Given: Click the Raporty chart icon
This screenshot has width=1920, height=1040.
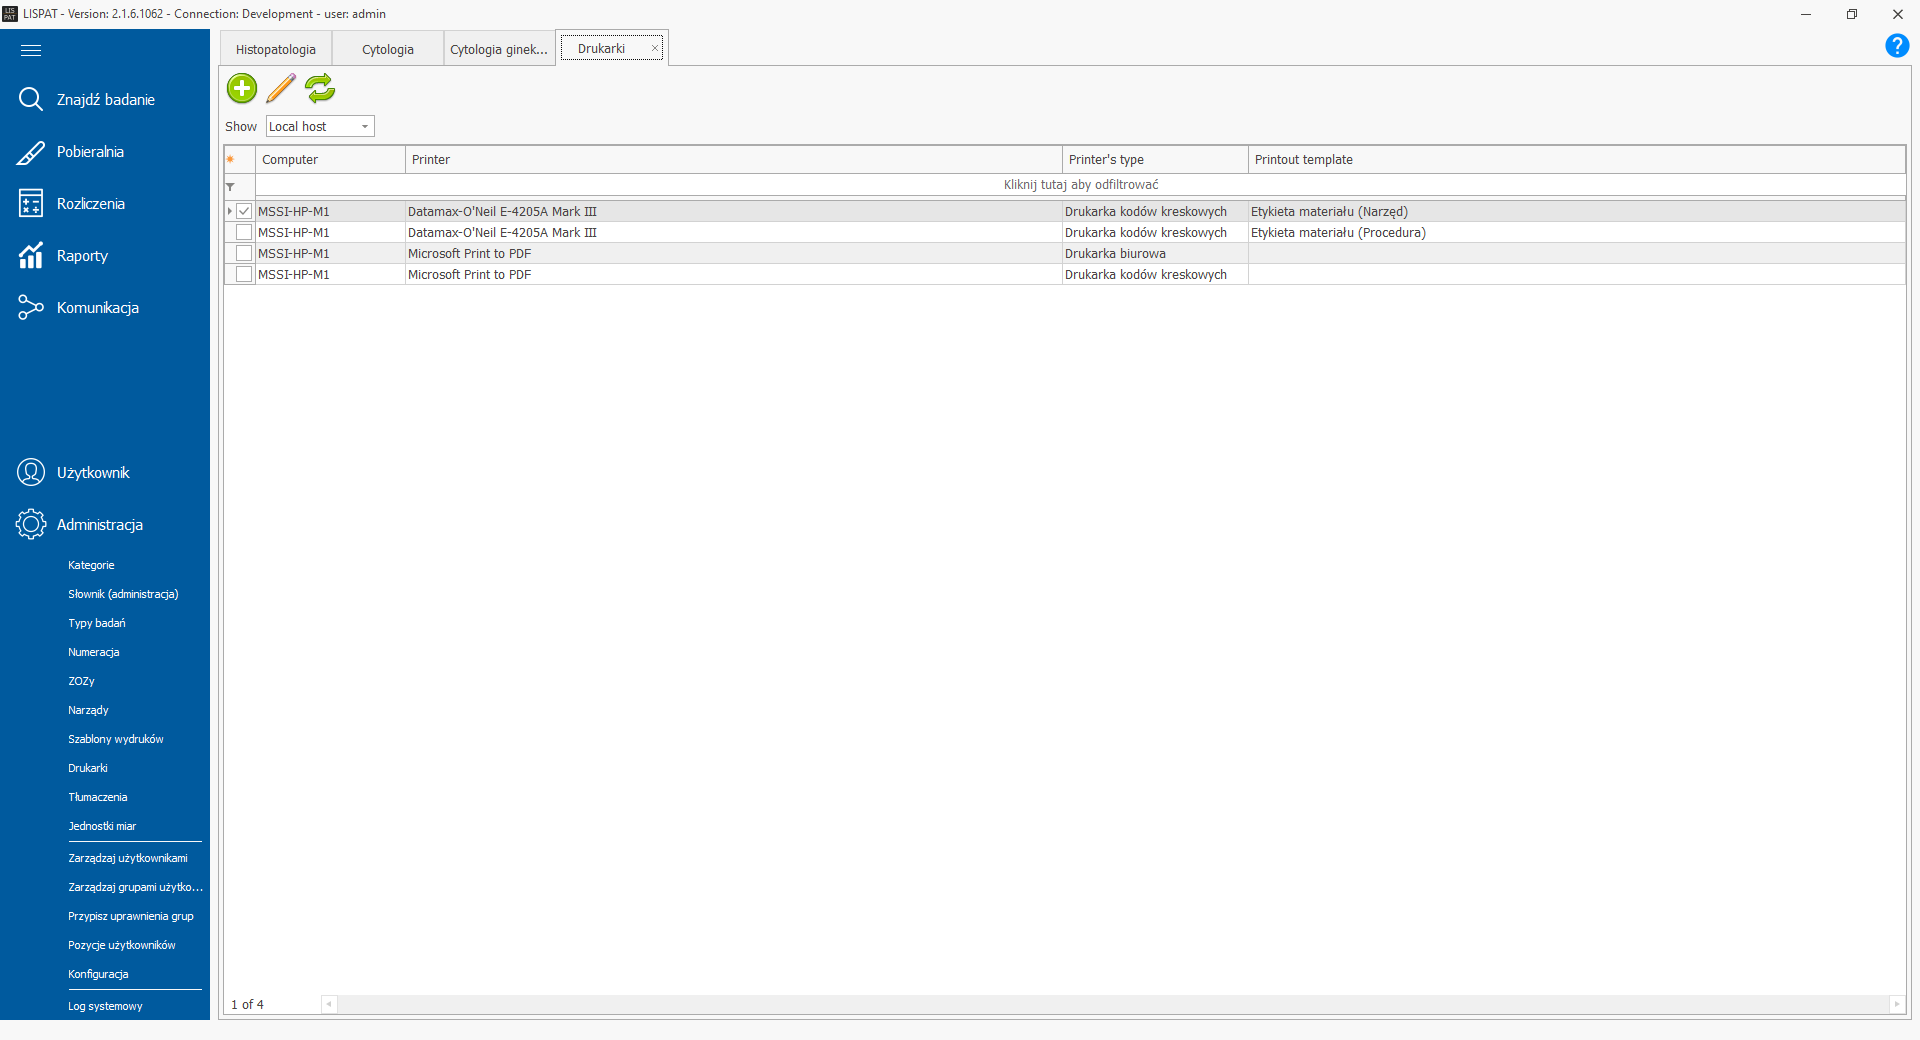Looking at the screenshot, I should tap(31, 256).
